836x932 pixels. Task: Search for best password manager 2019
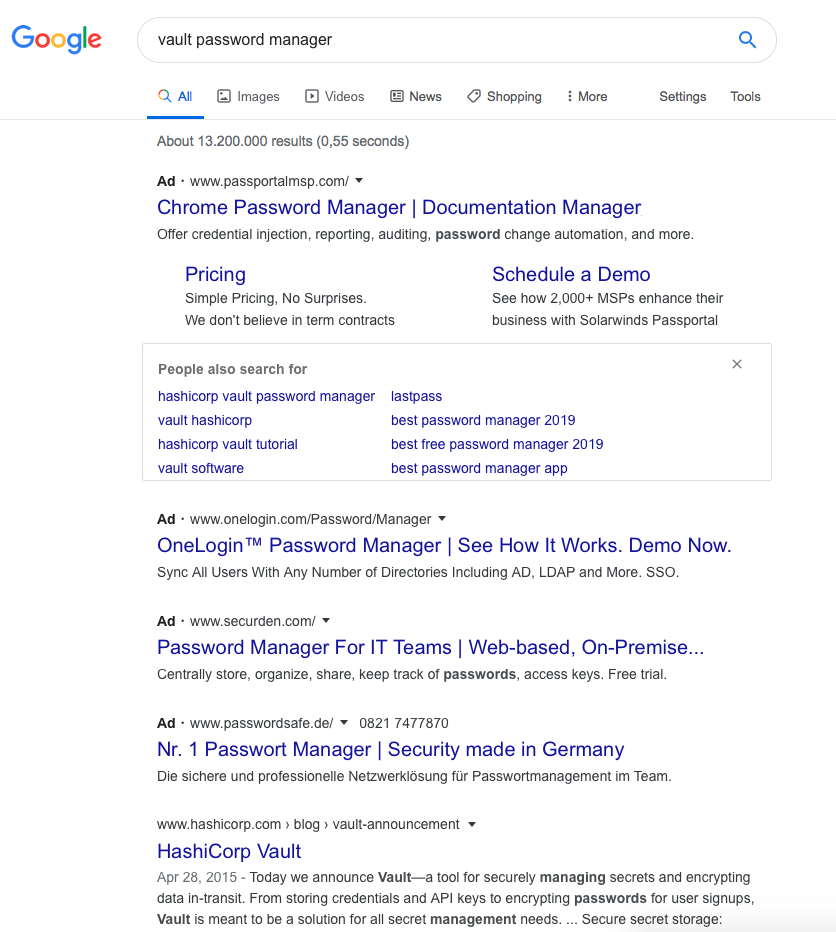coord(483,420)
